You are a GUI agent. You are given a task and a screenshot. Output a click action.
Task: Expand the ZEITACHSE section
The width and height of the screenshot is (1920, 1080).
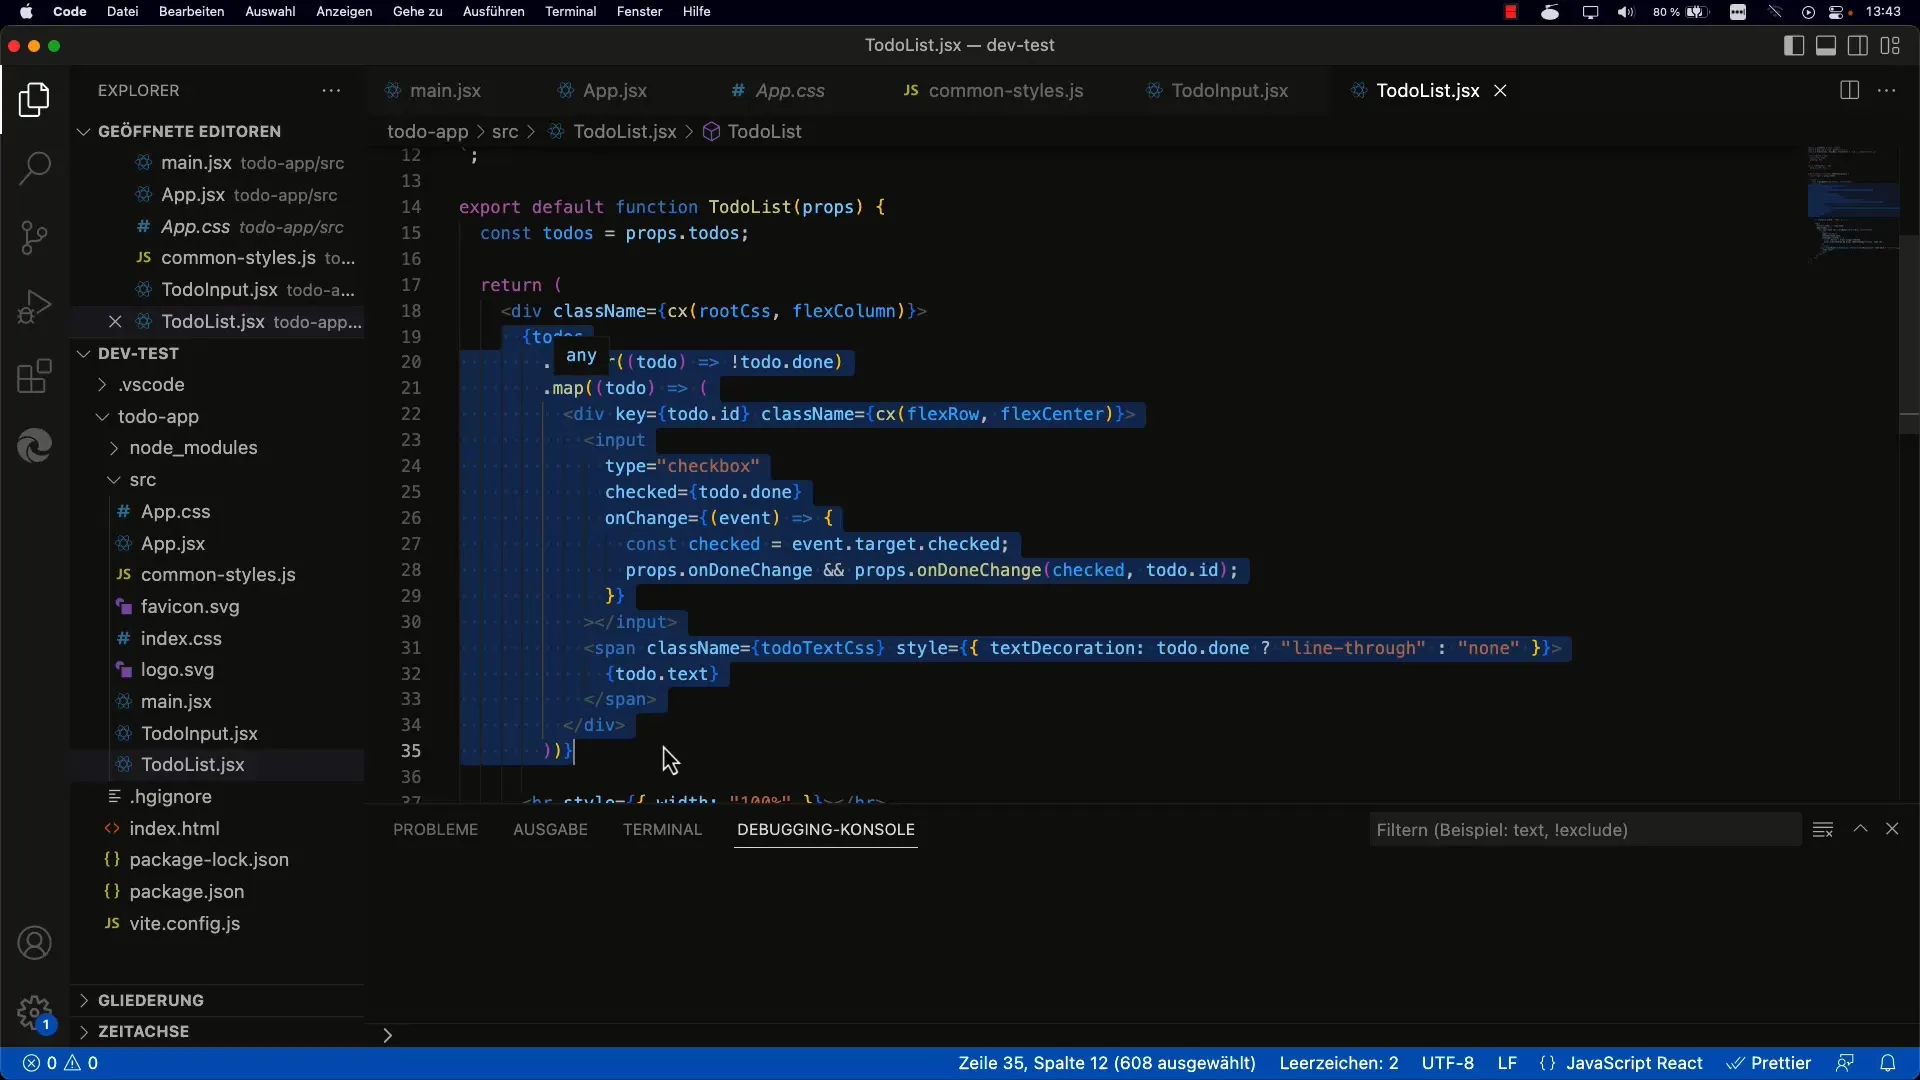pos(143,1031)
